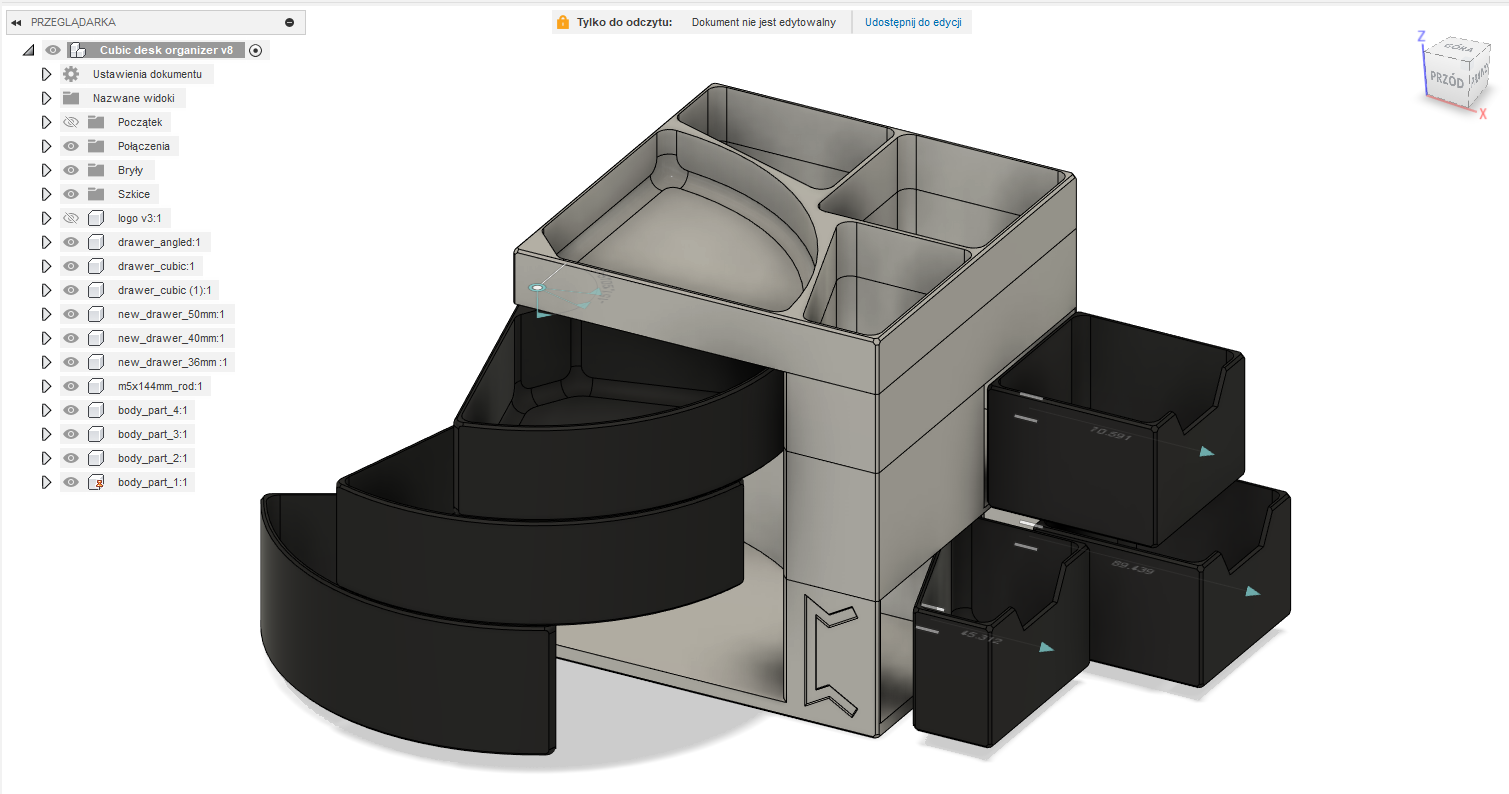
Task: Collapse browser panel with double-arrow icon
Action: [16, 22]
